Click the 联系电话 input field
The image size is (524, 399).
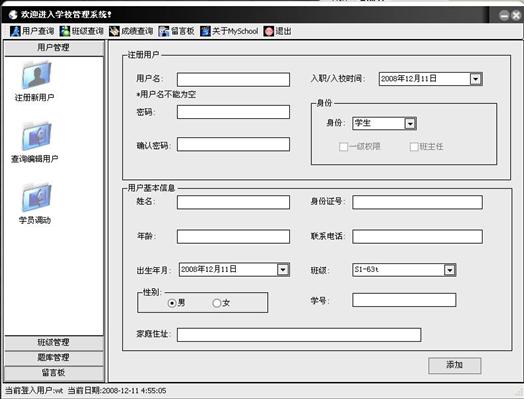[x=417, y=237]
